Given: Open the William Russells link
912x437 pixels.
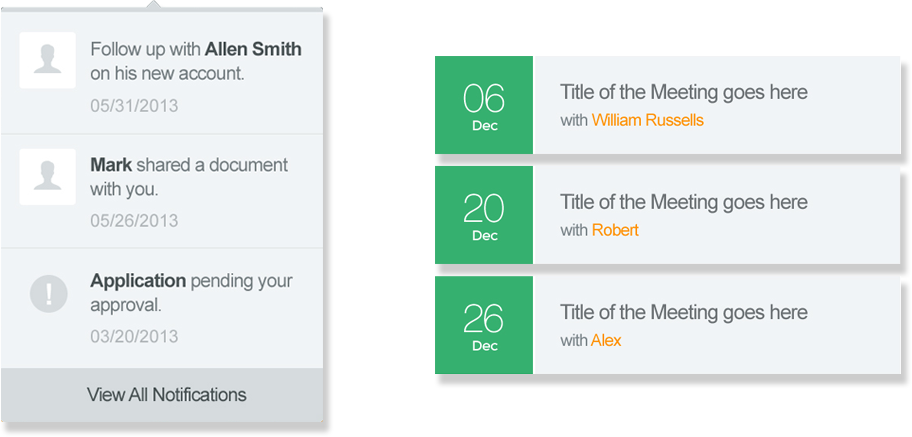Looking at the screenshot, I should coord(647,120).
